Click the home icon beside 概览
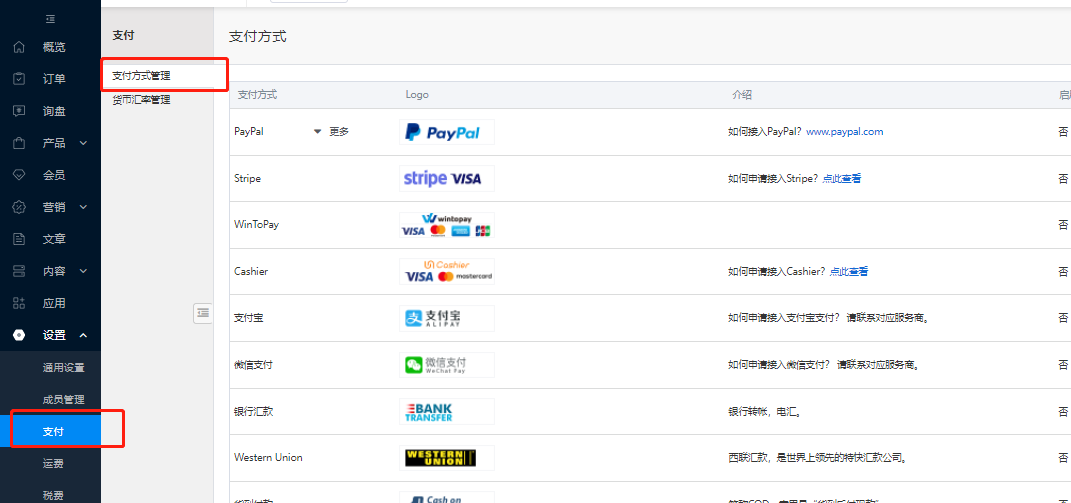Viewport: 1071px width, 503px height. tap(19, 47)
